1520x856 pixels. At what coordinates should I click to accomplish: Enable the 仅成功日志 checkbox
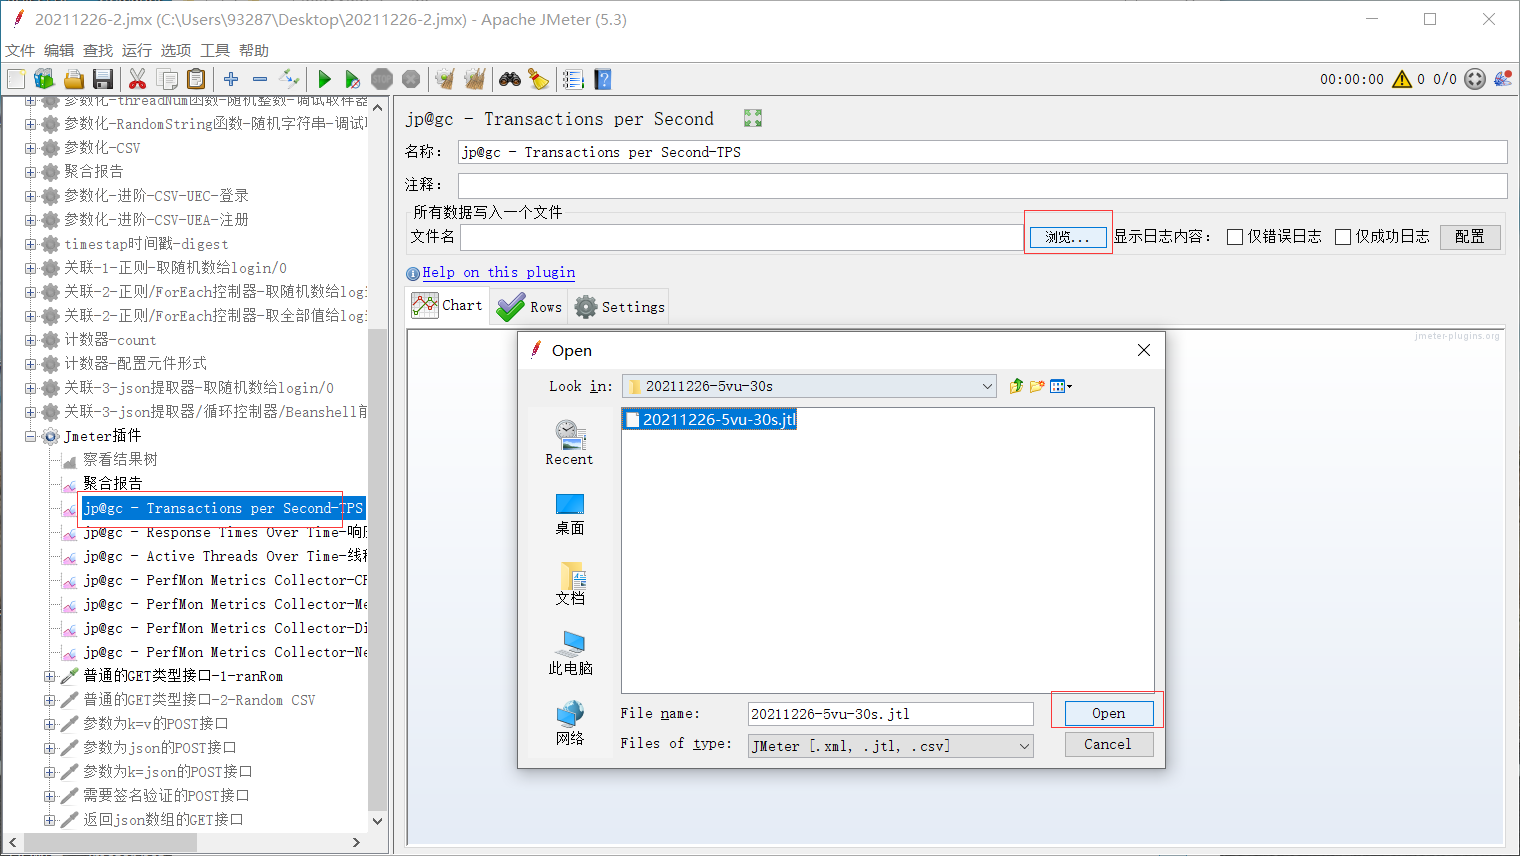(x=1343, y=237)
